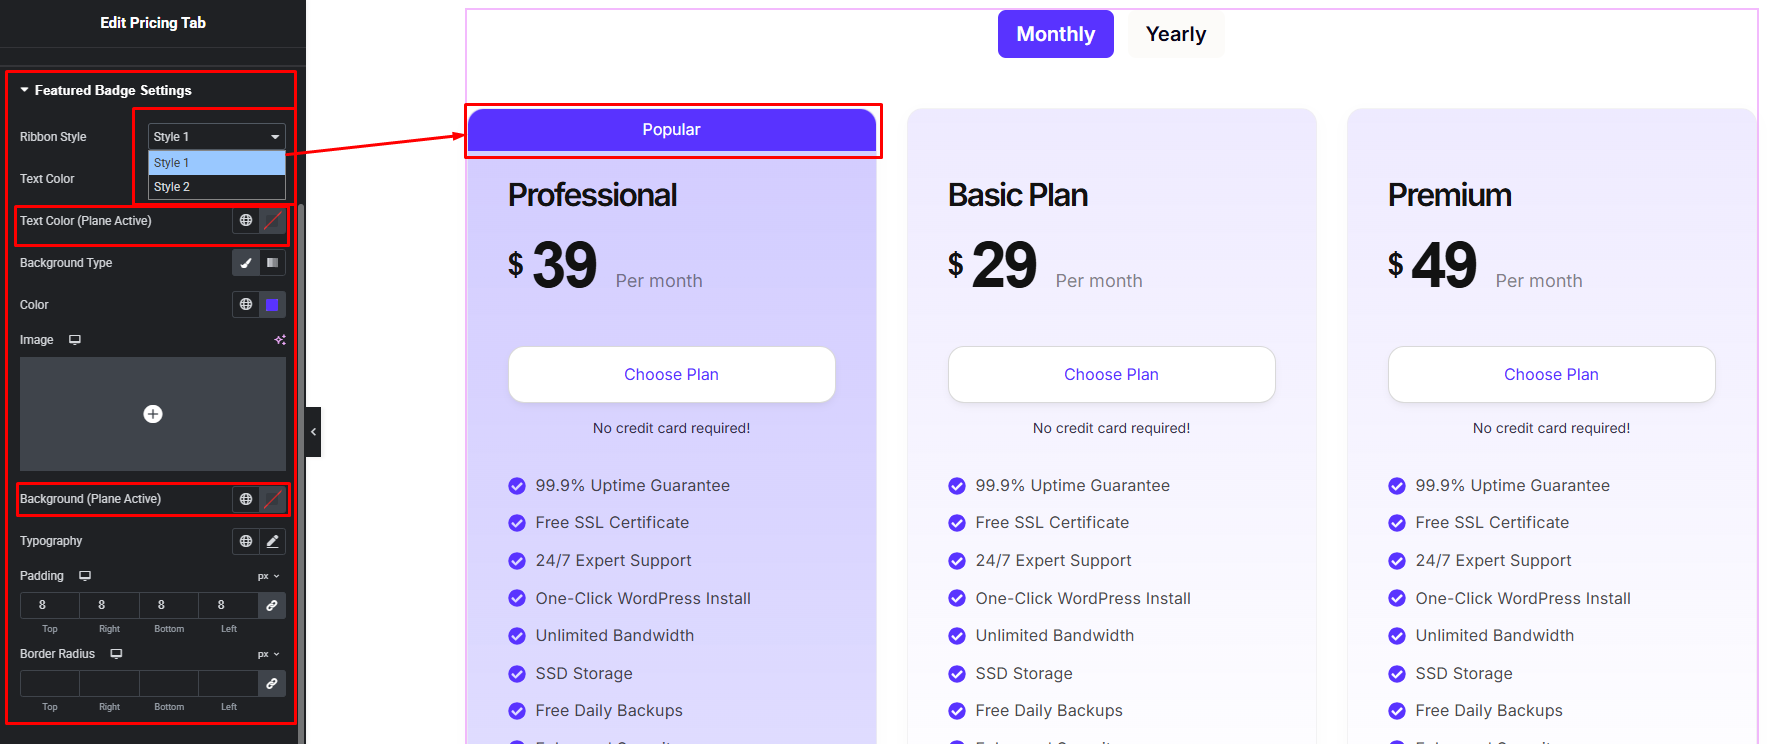The width and height of the screenshot is (1770, 744).
Task: Click Choose Plan under the Professional plan
Action: [671, 374]
